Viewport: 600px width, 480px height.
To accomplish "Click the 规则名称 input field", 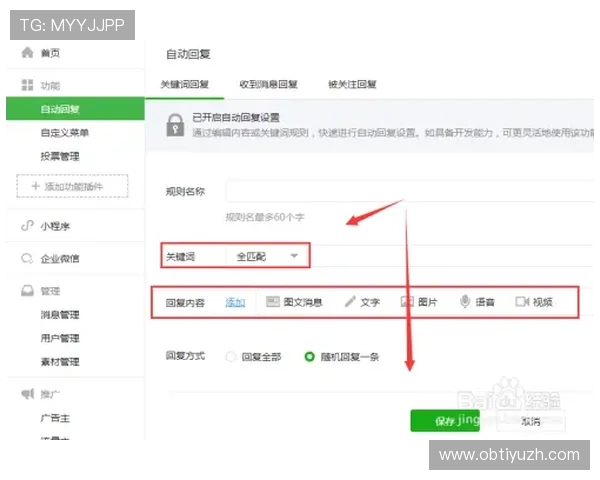I will tap(410, 191).
